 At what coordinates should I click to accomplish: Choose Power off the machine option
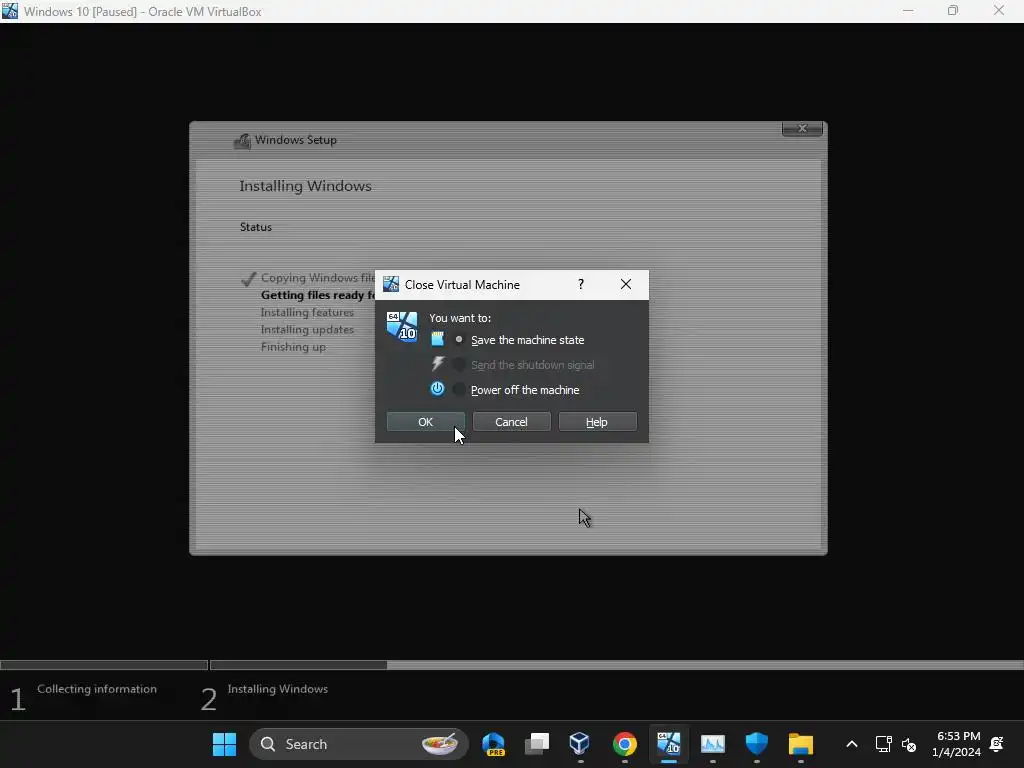coord(459,390)
